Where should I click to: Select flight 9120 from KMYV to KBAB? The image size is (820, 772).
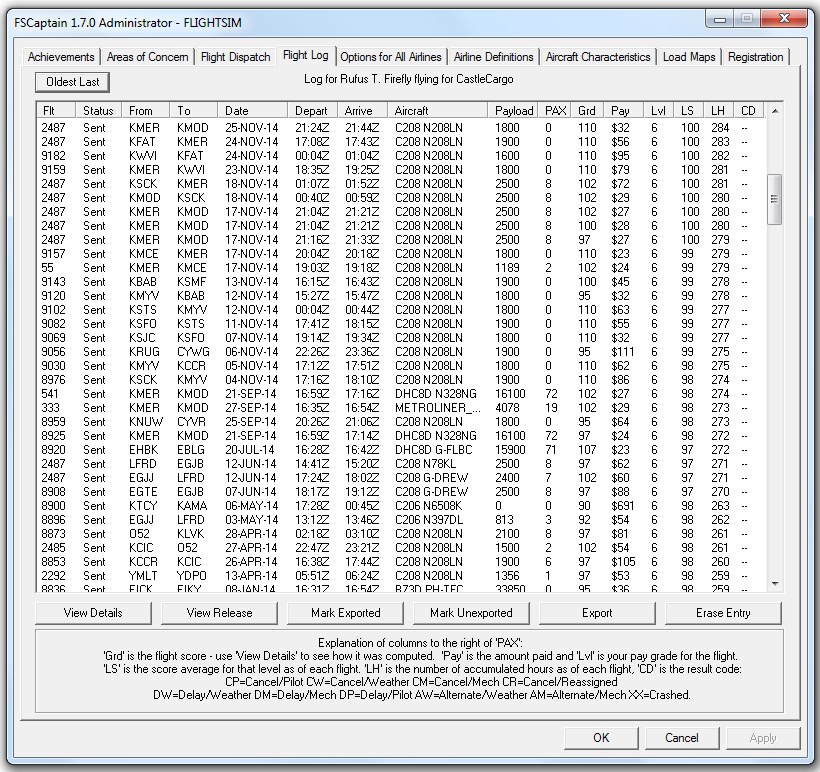click(x=401, y=296)
